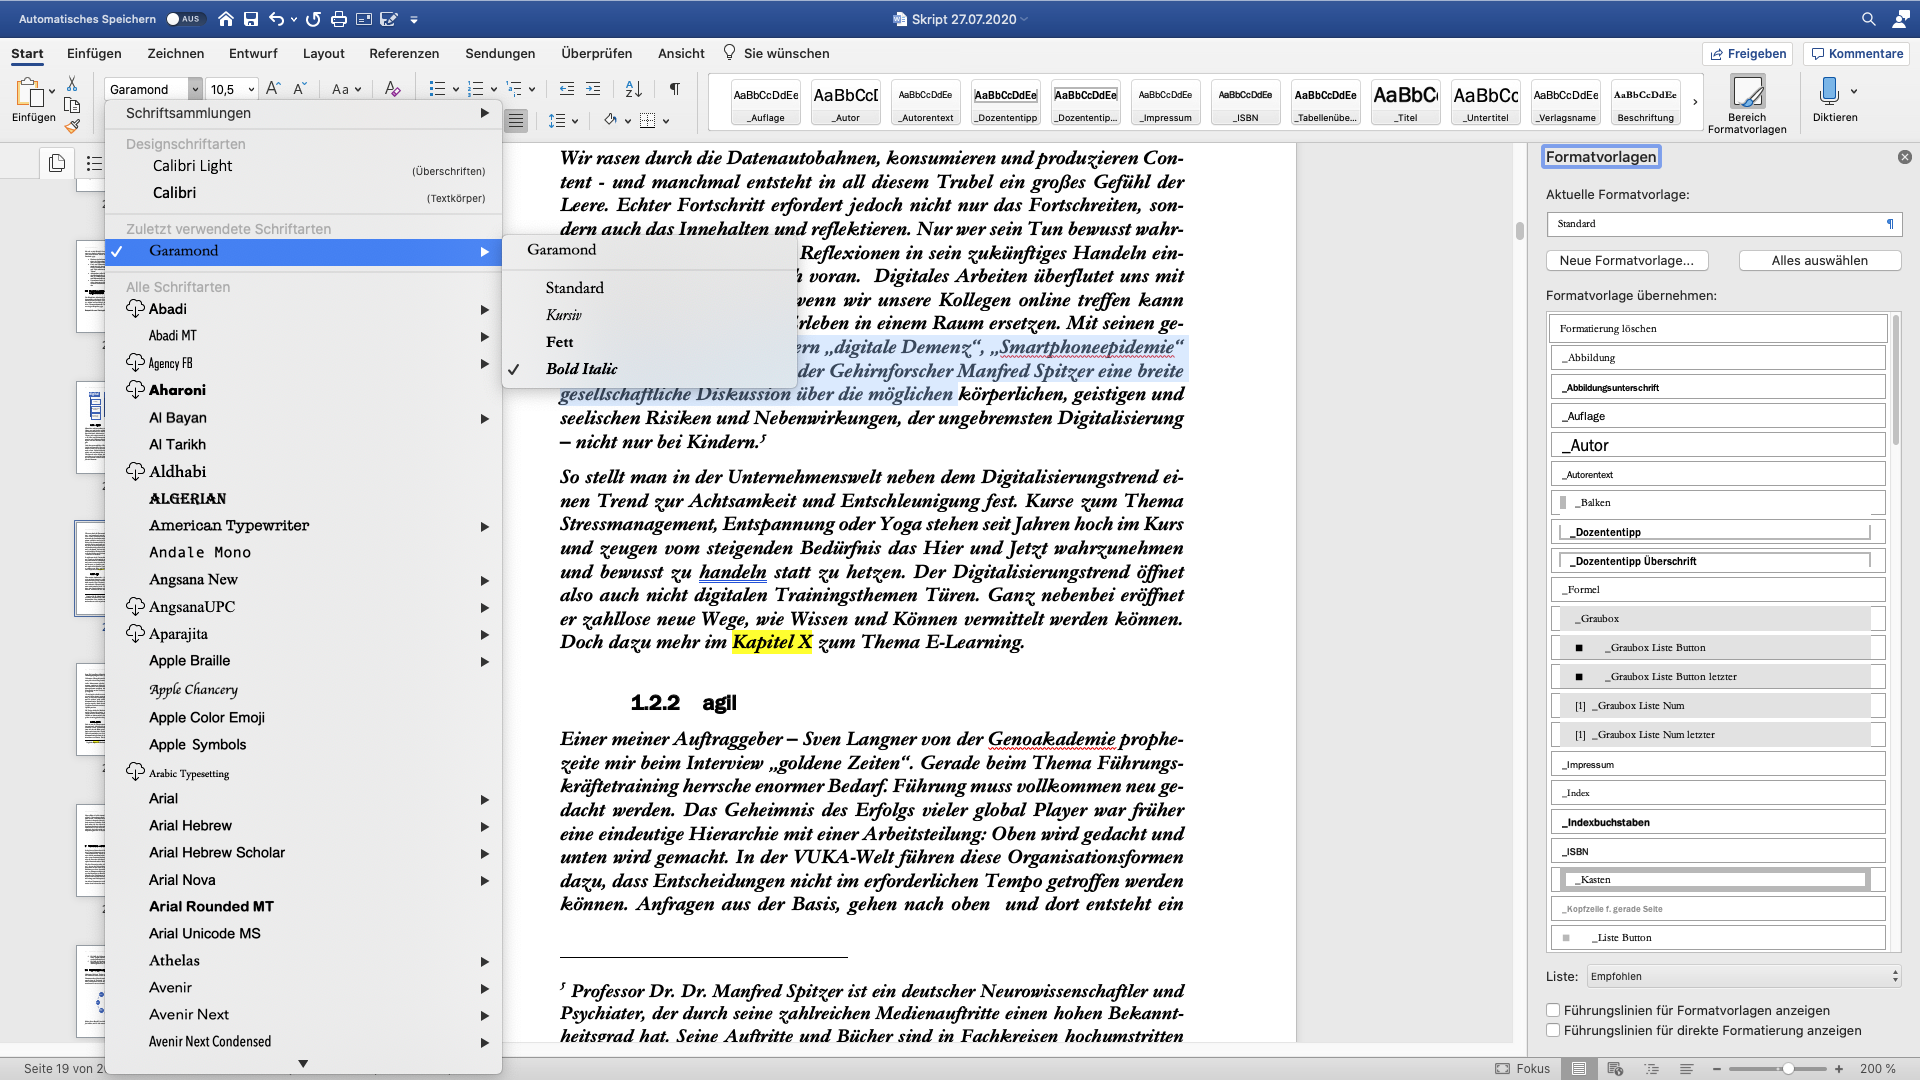The height and width of the screenshot is (1080, 1920).
Task: Click Neue Formatvorlage button
Action: (1626, 260)
